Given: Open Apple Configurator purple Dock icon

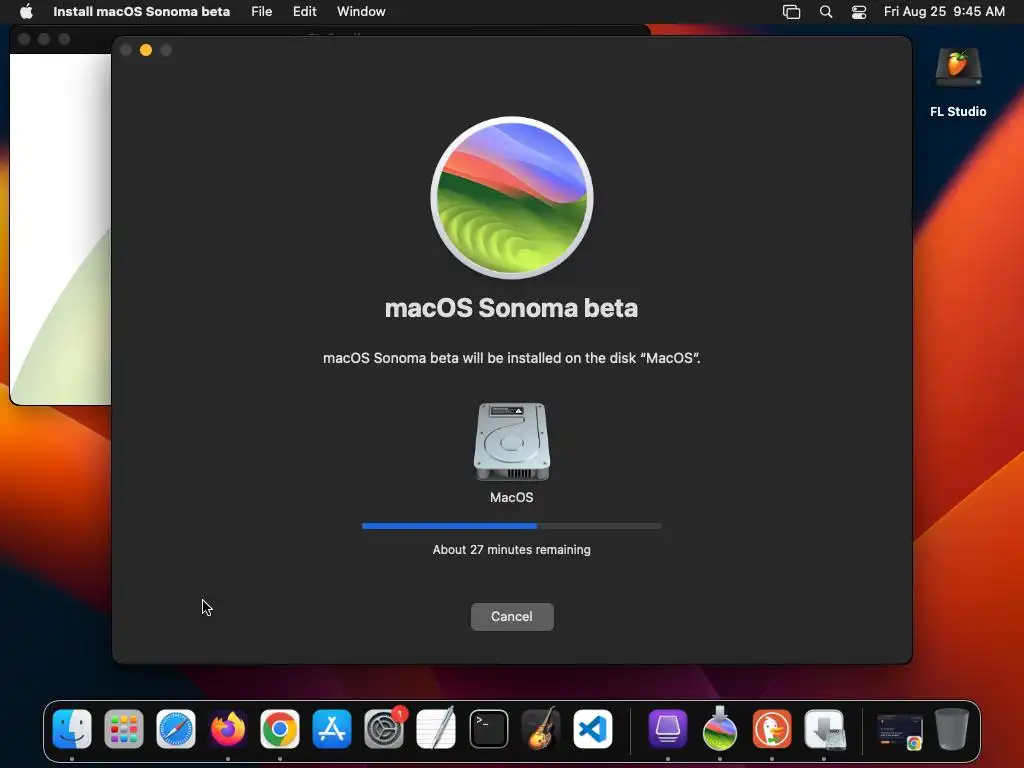Looking at the screenshot, I should point(667,728).
